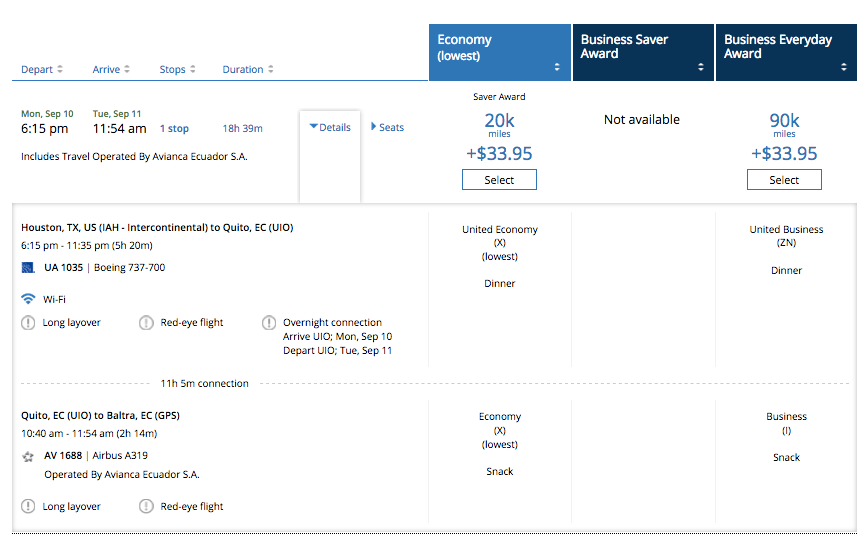Click the Overnight connection warning icon

tap(269, 323)
